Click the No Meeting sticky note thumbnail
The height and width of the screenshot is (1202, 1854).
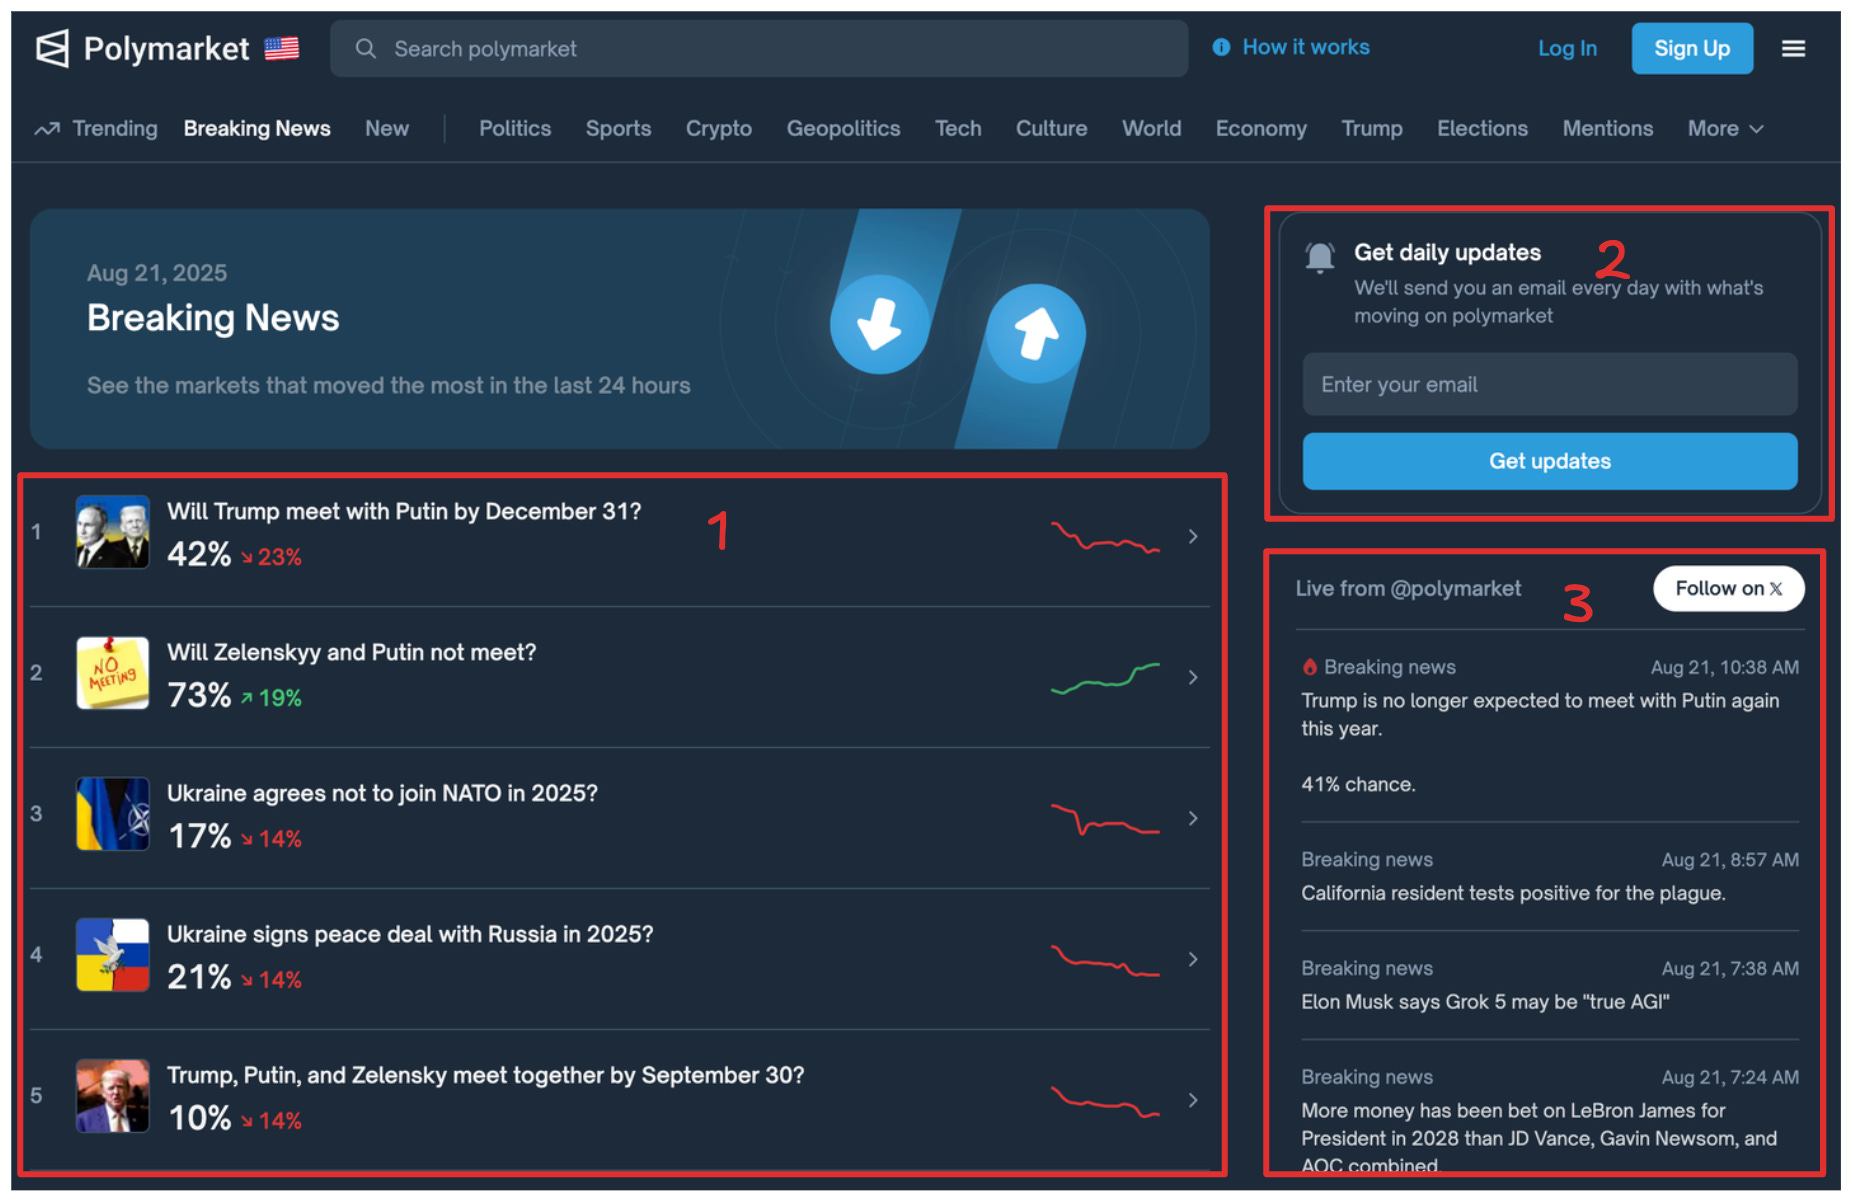[113, 673]
